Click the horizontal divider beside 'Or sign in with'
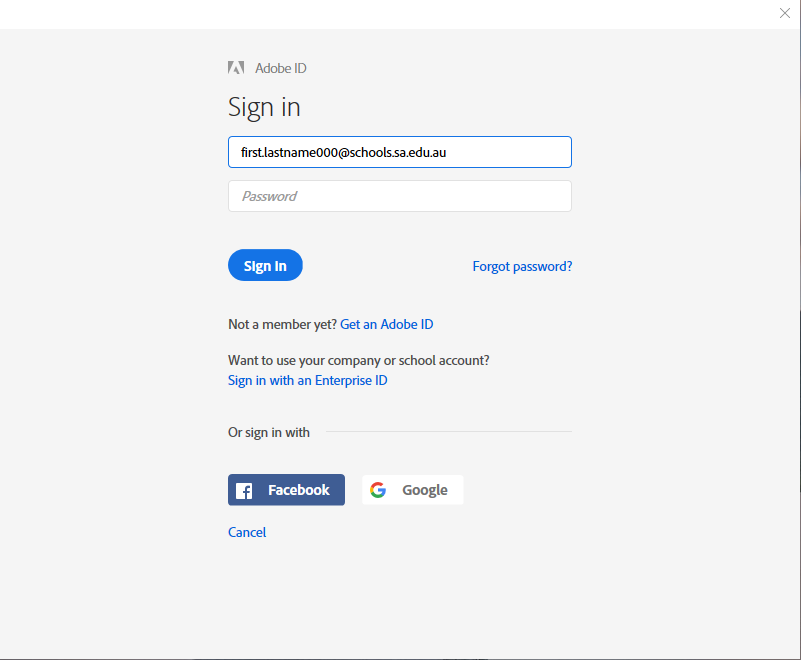The height and width of the screenshot is (660, 801). click(x=449, y=432)
